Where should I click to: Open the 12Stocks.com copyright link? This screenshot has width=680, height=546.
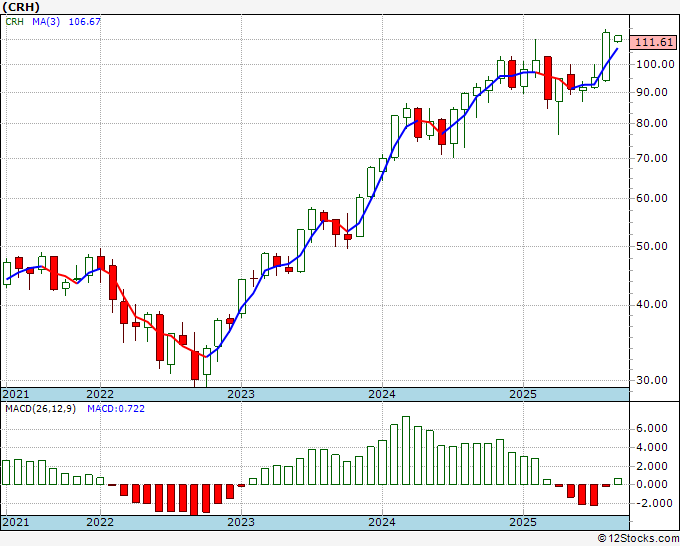click(638, 539)
